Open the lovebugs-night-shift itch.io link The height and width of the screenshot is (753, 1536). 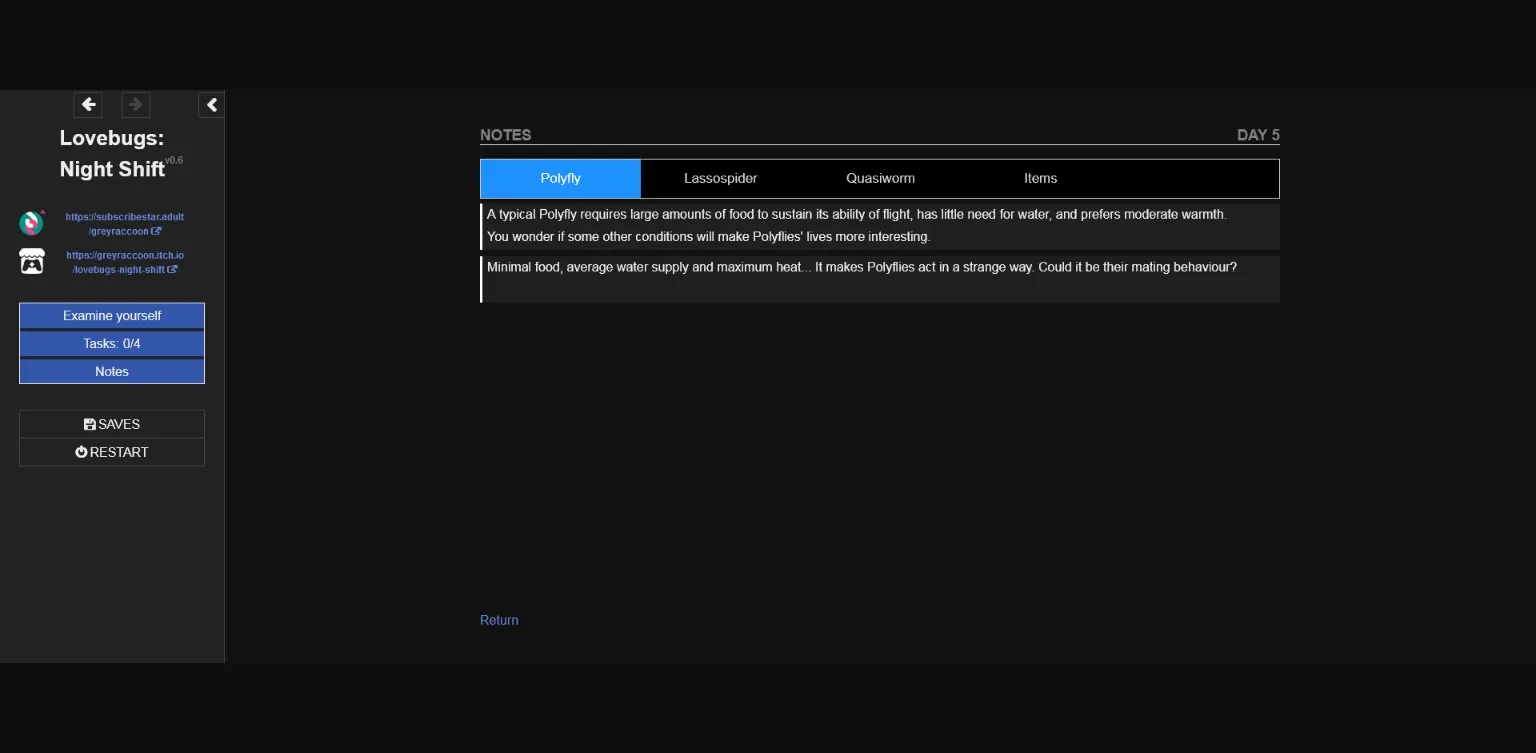coord(124,262)
